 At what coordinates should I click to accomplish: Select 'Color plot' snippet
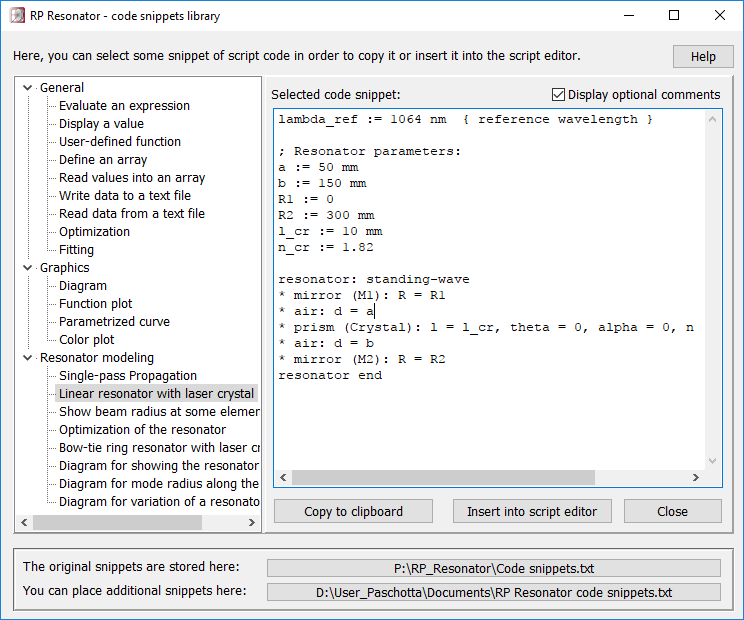[x=86, y=340]
